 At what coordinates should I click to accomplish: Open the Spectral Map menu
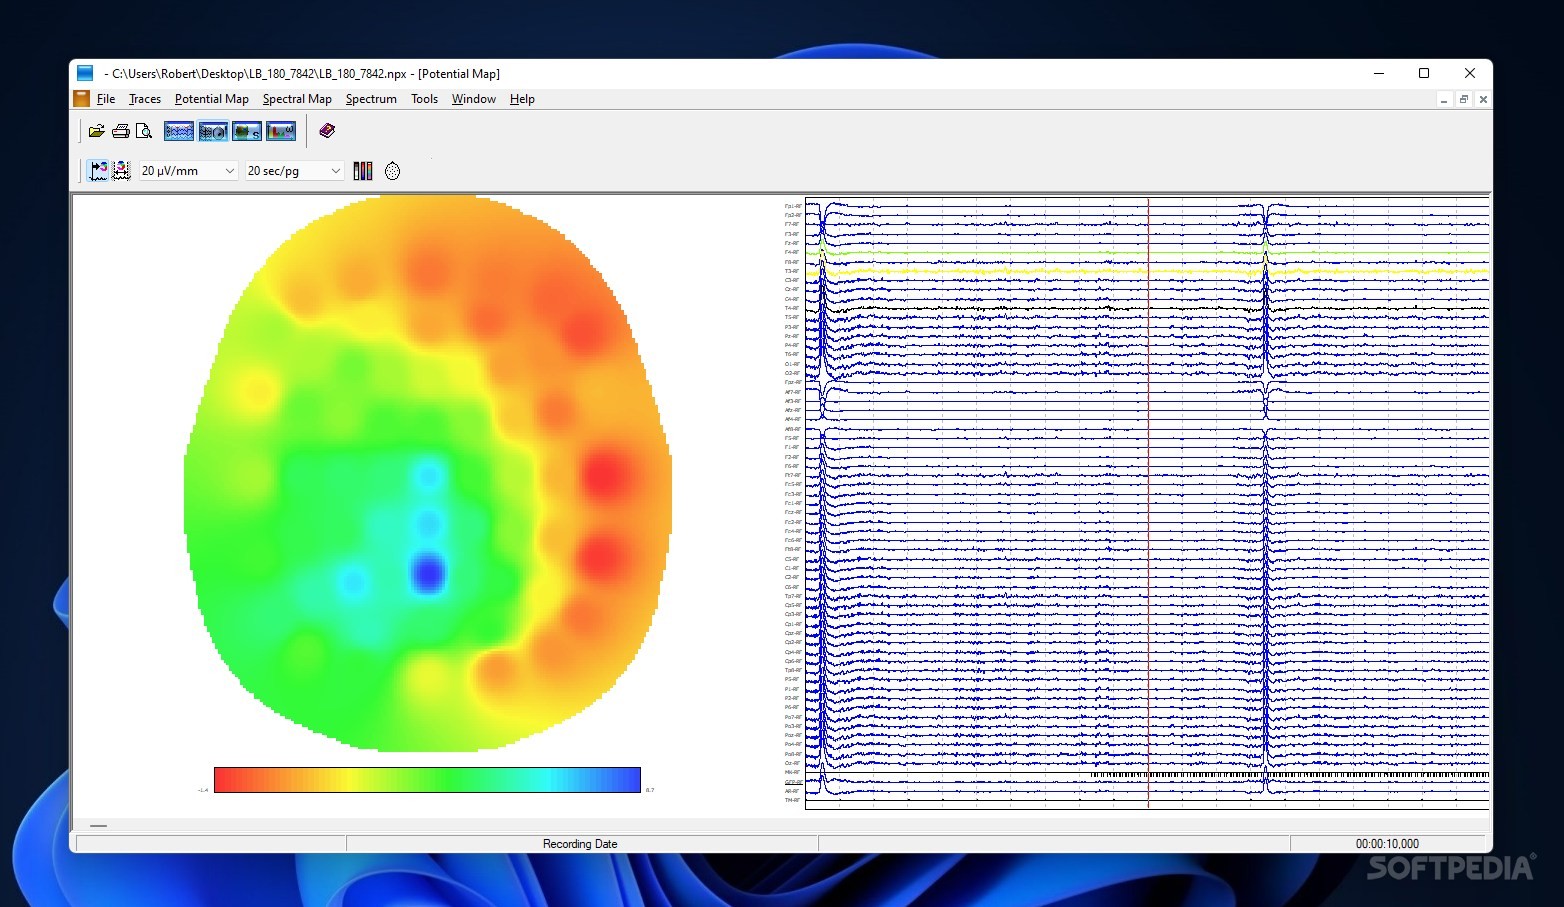[x=297, y=99]
